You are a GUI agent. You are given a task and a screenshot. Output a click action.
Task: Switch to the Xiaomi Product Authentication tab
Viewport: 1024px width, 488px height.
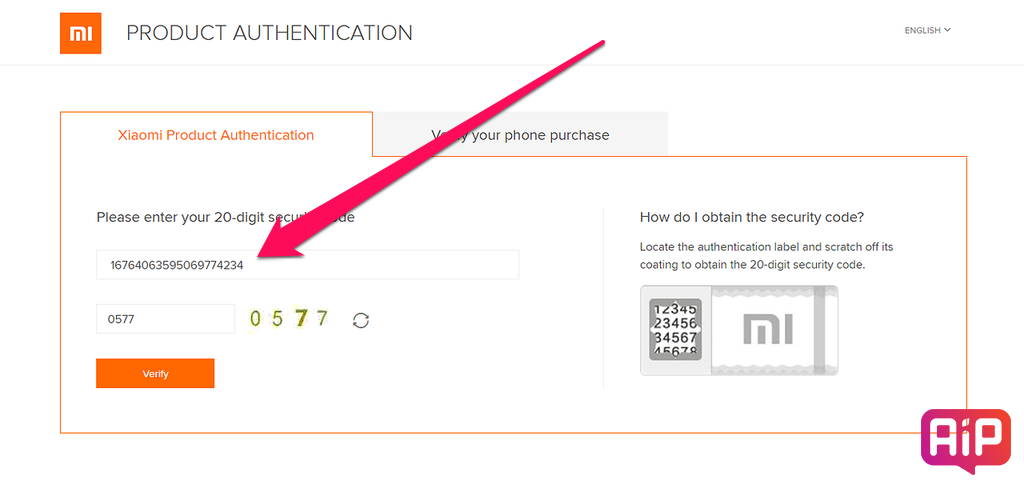(x=216, y=135)
